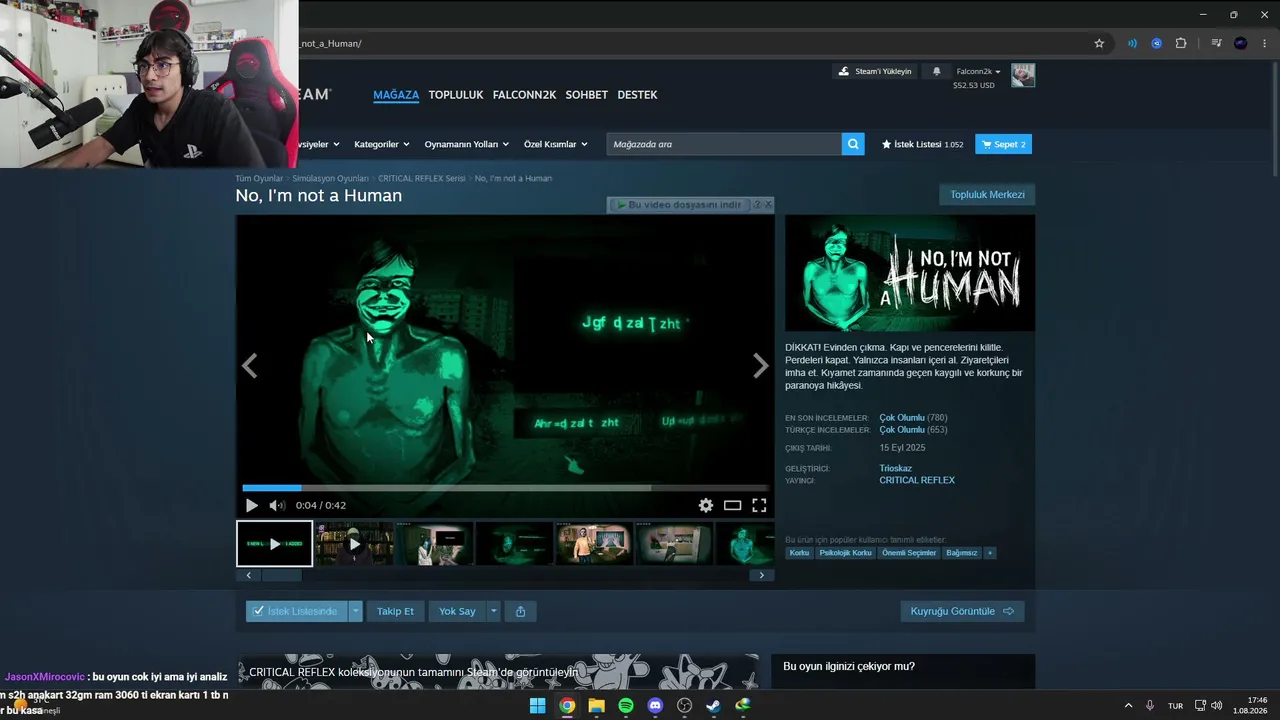Open Windows Start menu
Viewport: 1280px width, 720px height.
pos(537,706)
